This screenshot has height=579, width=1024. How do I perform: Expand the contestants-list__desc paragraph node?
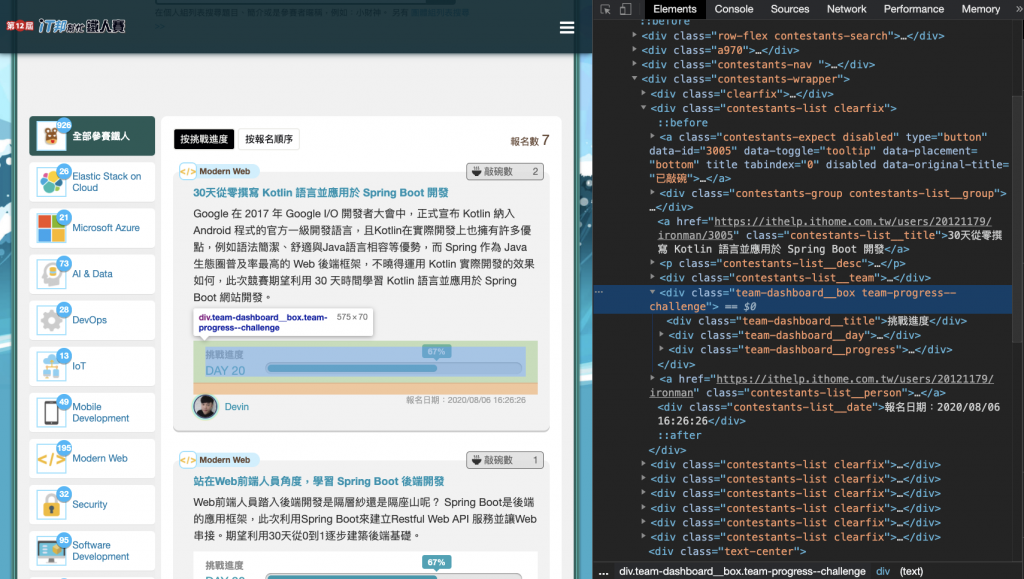[652, 263]
